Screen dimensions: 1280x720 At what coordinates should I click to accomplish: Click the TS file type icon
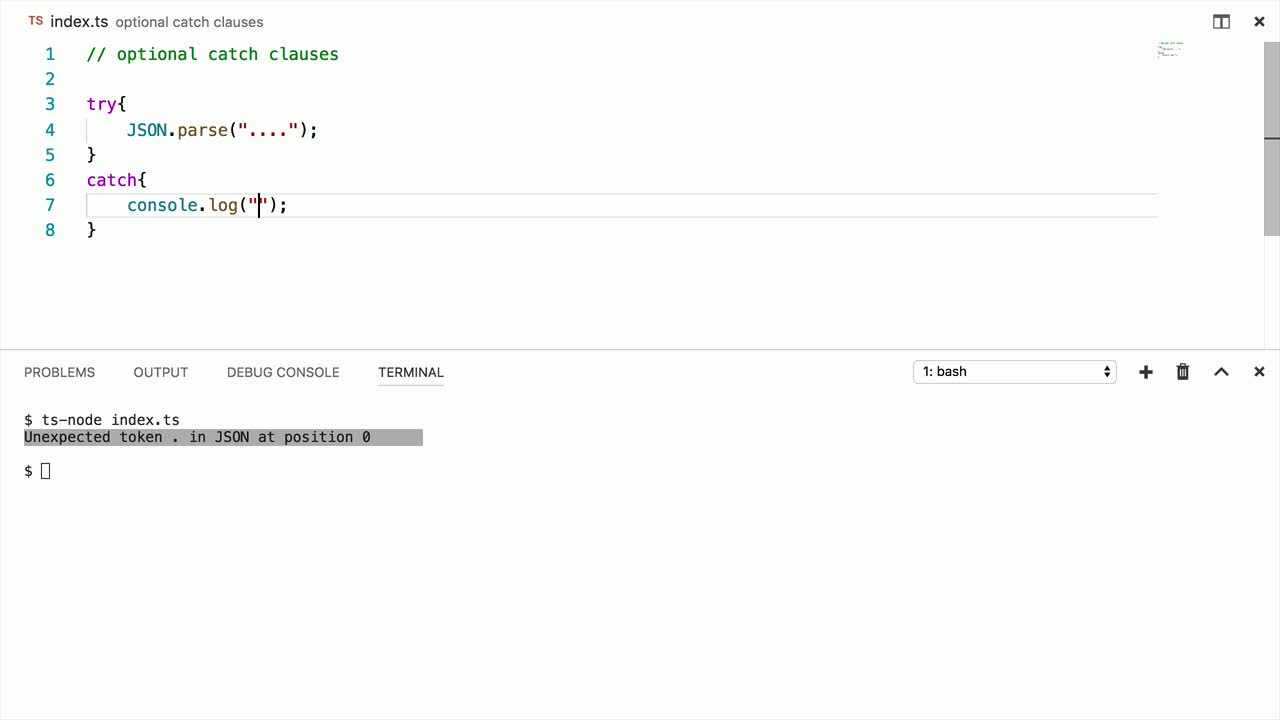[36, 21]
